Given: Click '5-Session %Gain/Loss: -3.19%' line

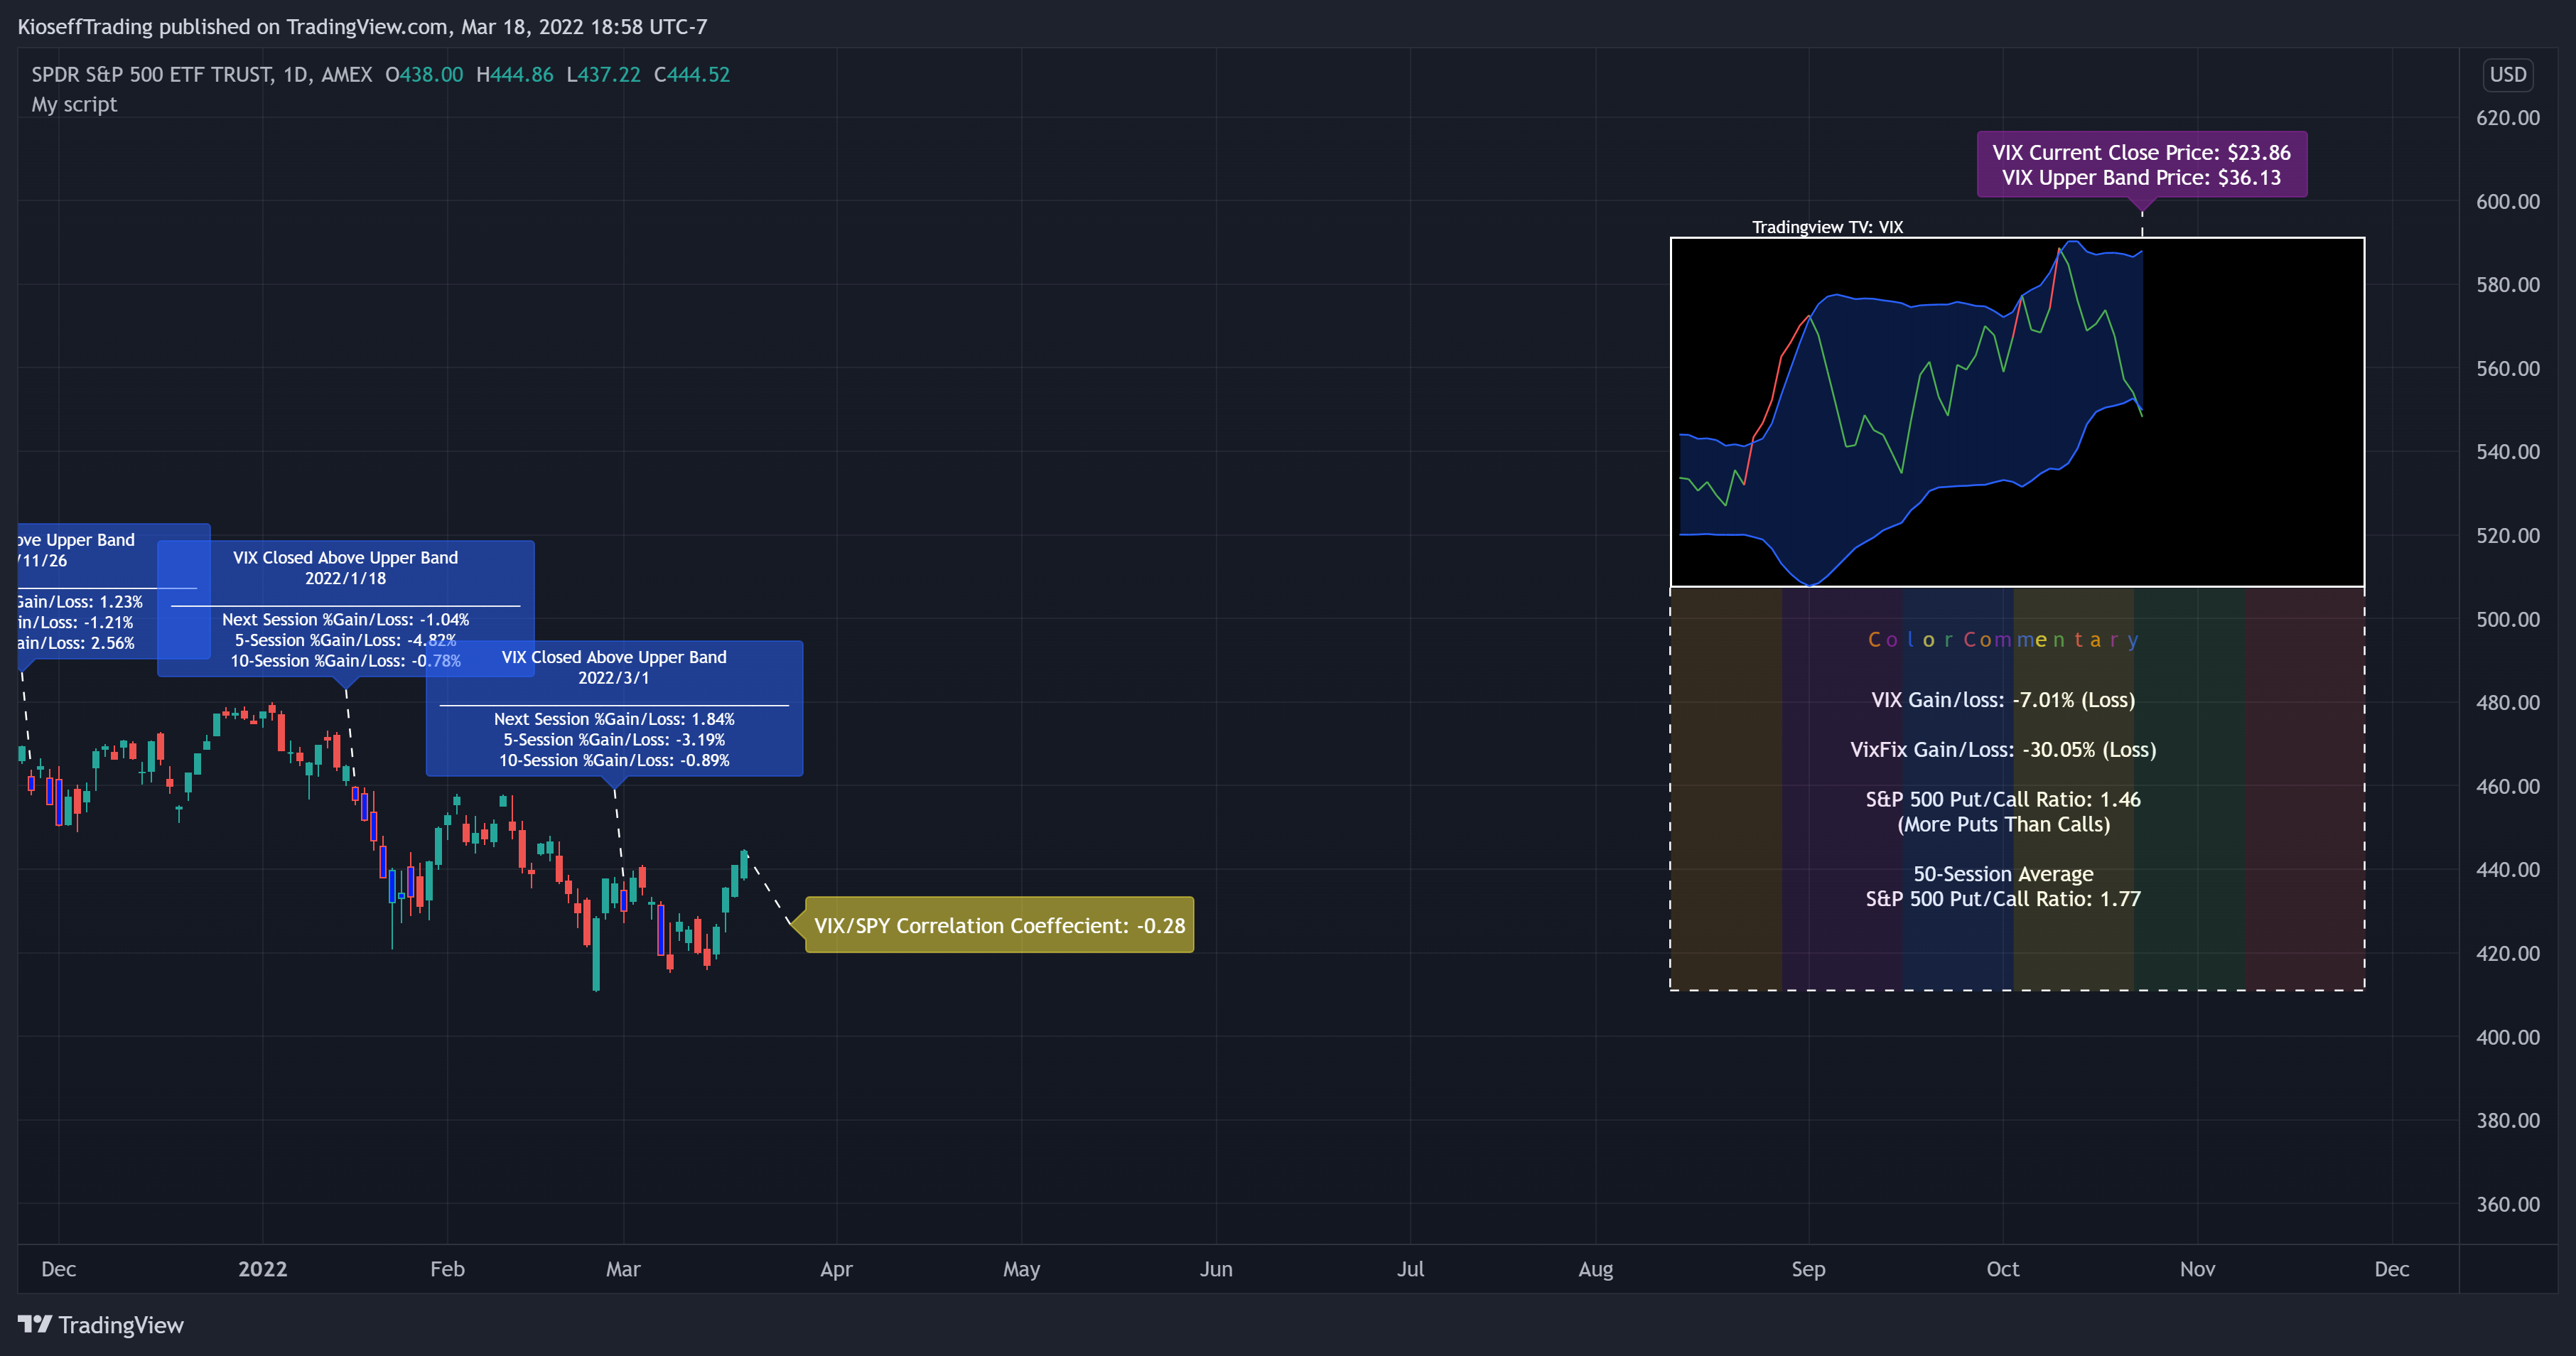Looking at the screenshot, I should (x=614, y=740).
